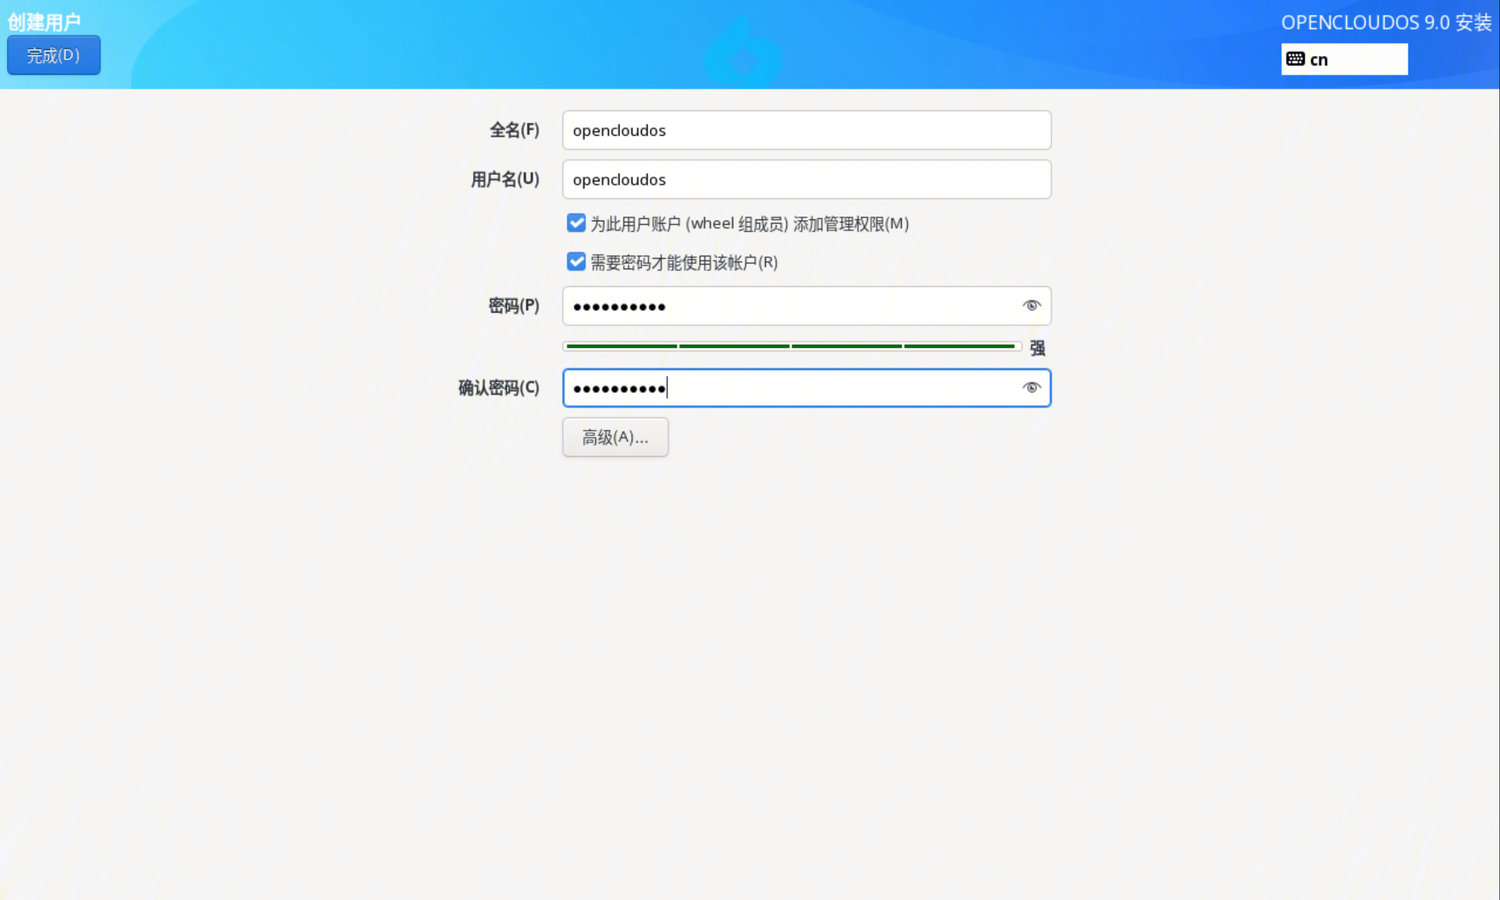Viewport: 1500px width, 900px height.
Task: Toggle the 需要密码才能使用该帐户 checkbox
Action: [x=576, y=262]
